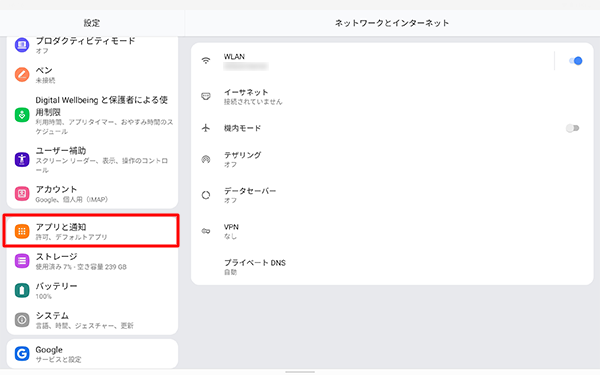Turn off the WLAN toggle switch
Viewport: 600px width, 375px height.
click(575, 61)
